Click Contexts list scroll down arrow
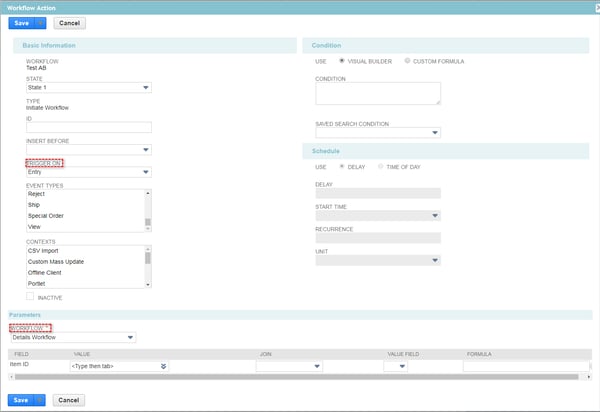Image resolution: width=600 pixels, height=412 pixels. pos(148,285)
